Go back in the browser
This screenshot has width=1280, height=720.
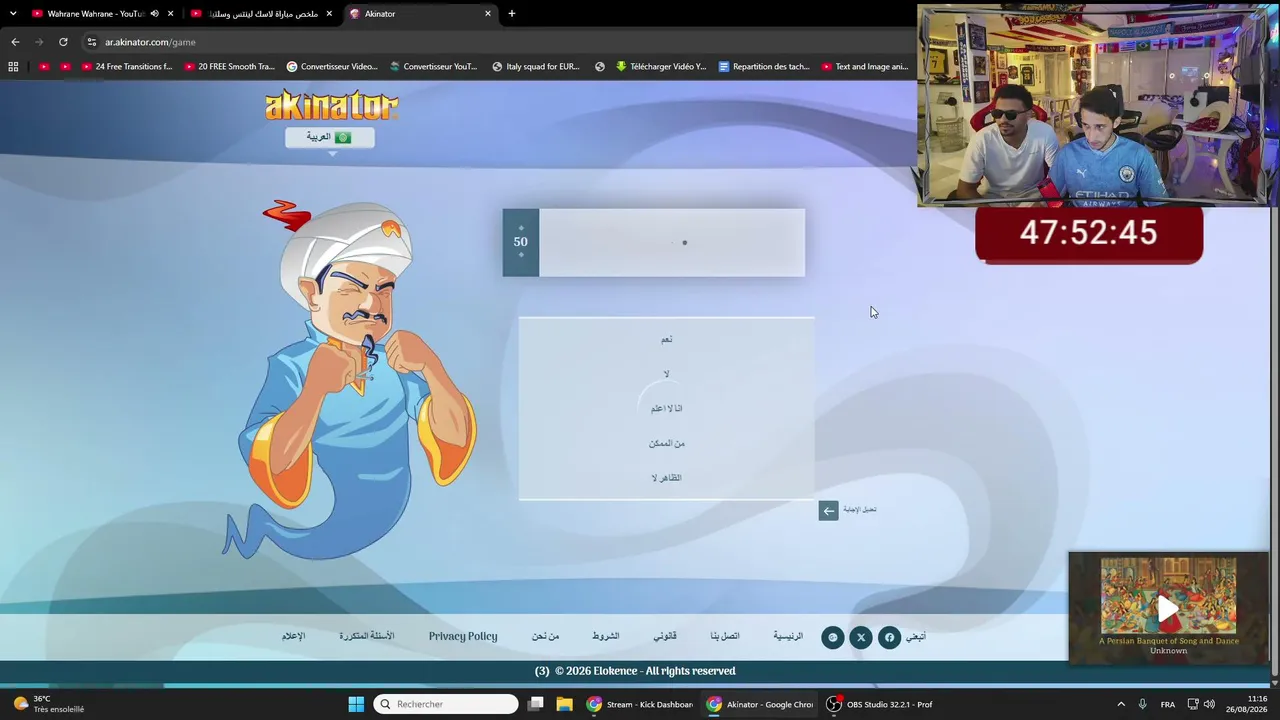pyautogui.click(x=15, y=42)
